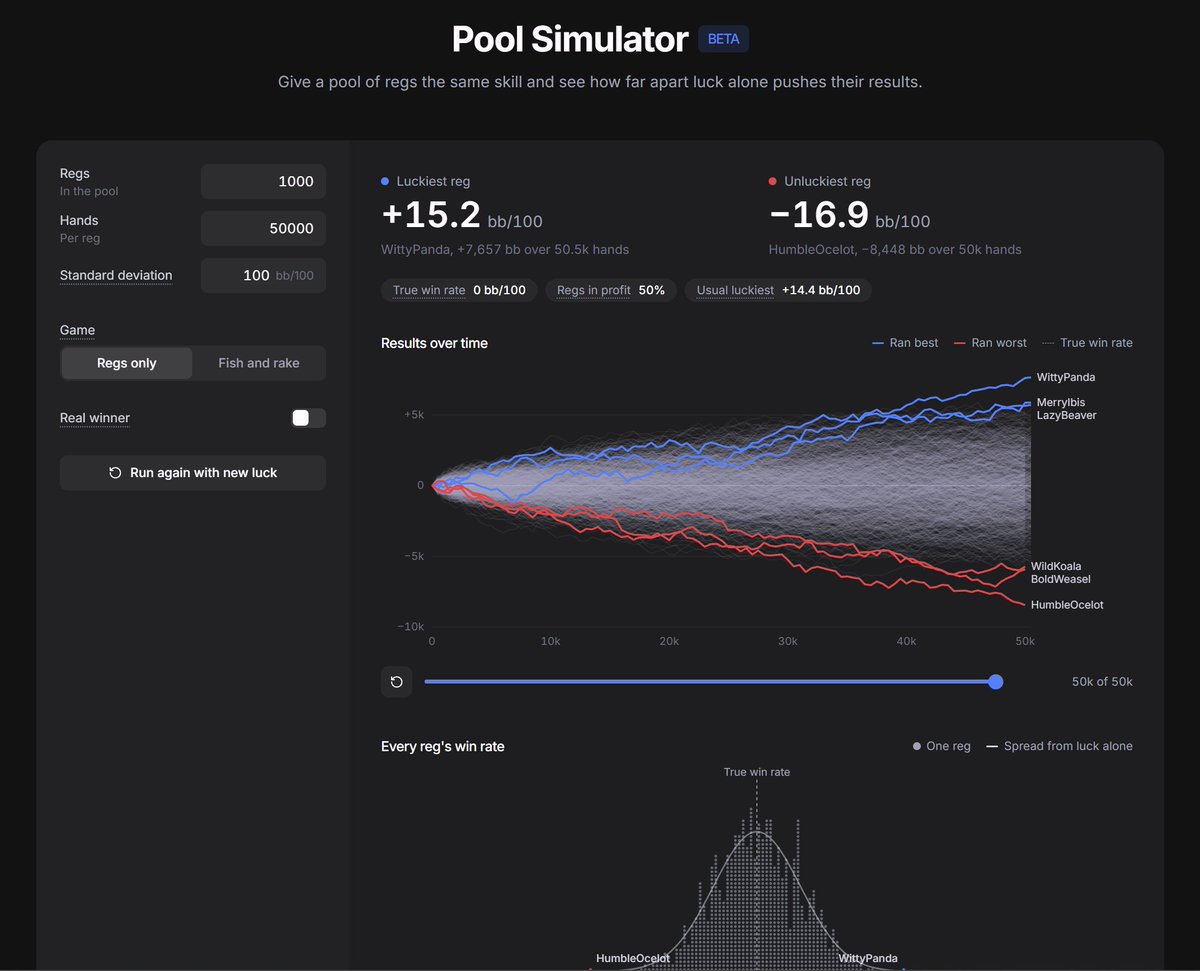Click the Pool Simulator page title

click(570, 39)
